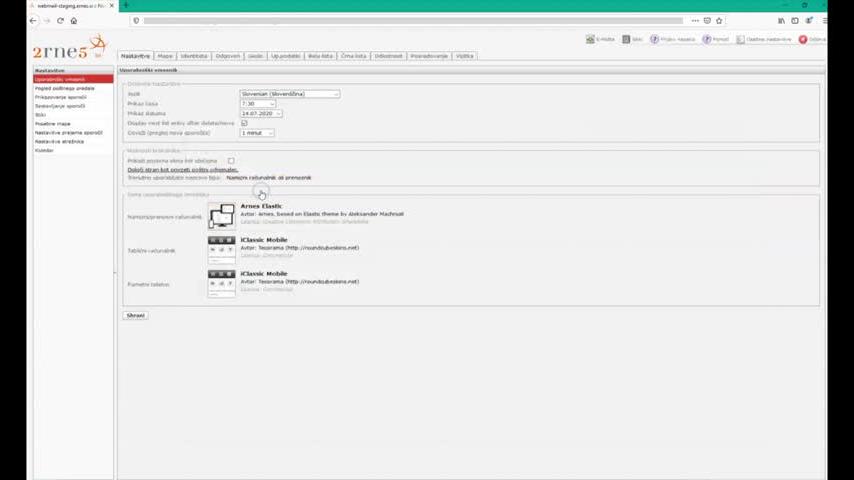Select the Arnes Elastic theme thumbnail
854x480 pixels.
point(221,215)
